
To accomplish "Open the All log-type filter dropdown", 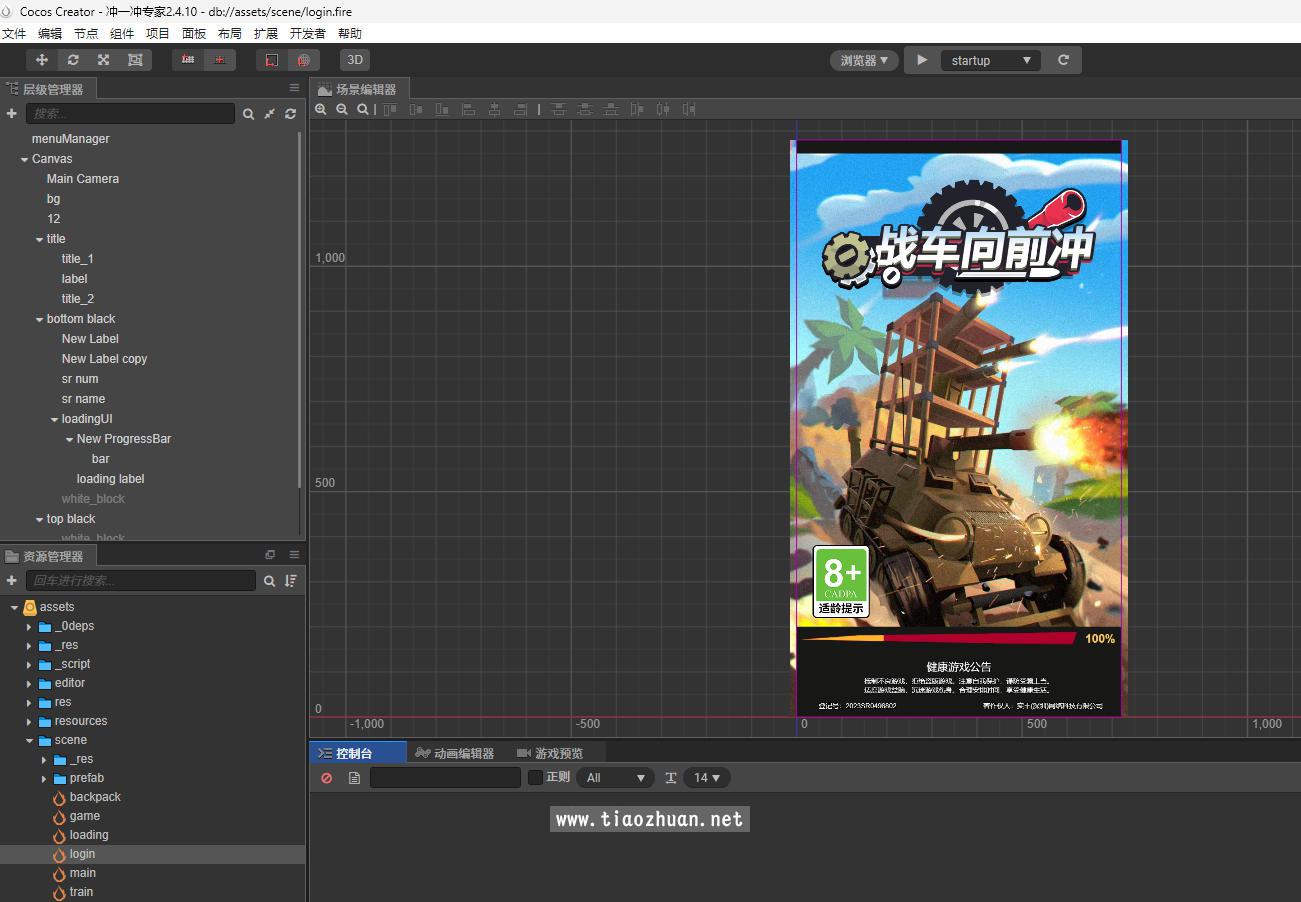I will tap(614, 778).
